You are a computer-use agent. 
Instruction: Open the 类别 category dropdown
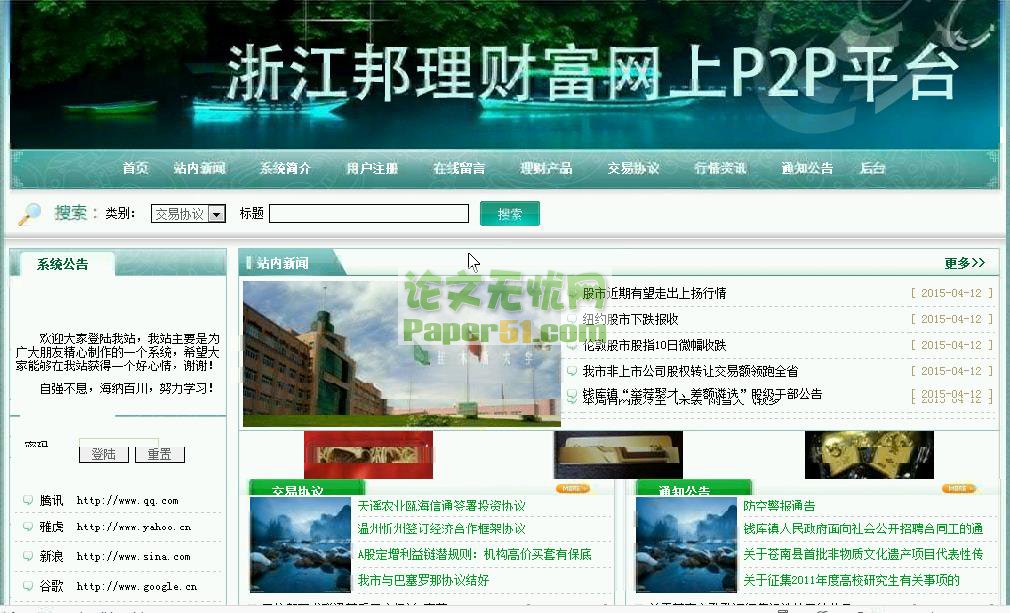(x=188, y=214)
